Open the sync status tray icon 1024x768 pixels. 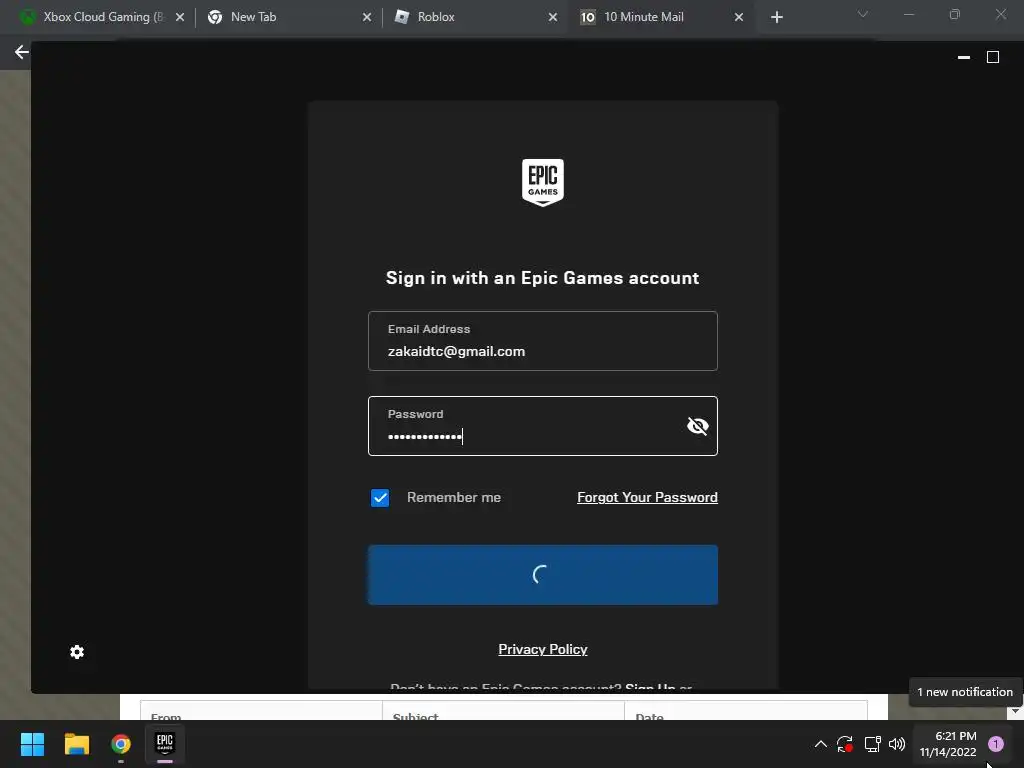click(x=845, y=744)
